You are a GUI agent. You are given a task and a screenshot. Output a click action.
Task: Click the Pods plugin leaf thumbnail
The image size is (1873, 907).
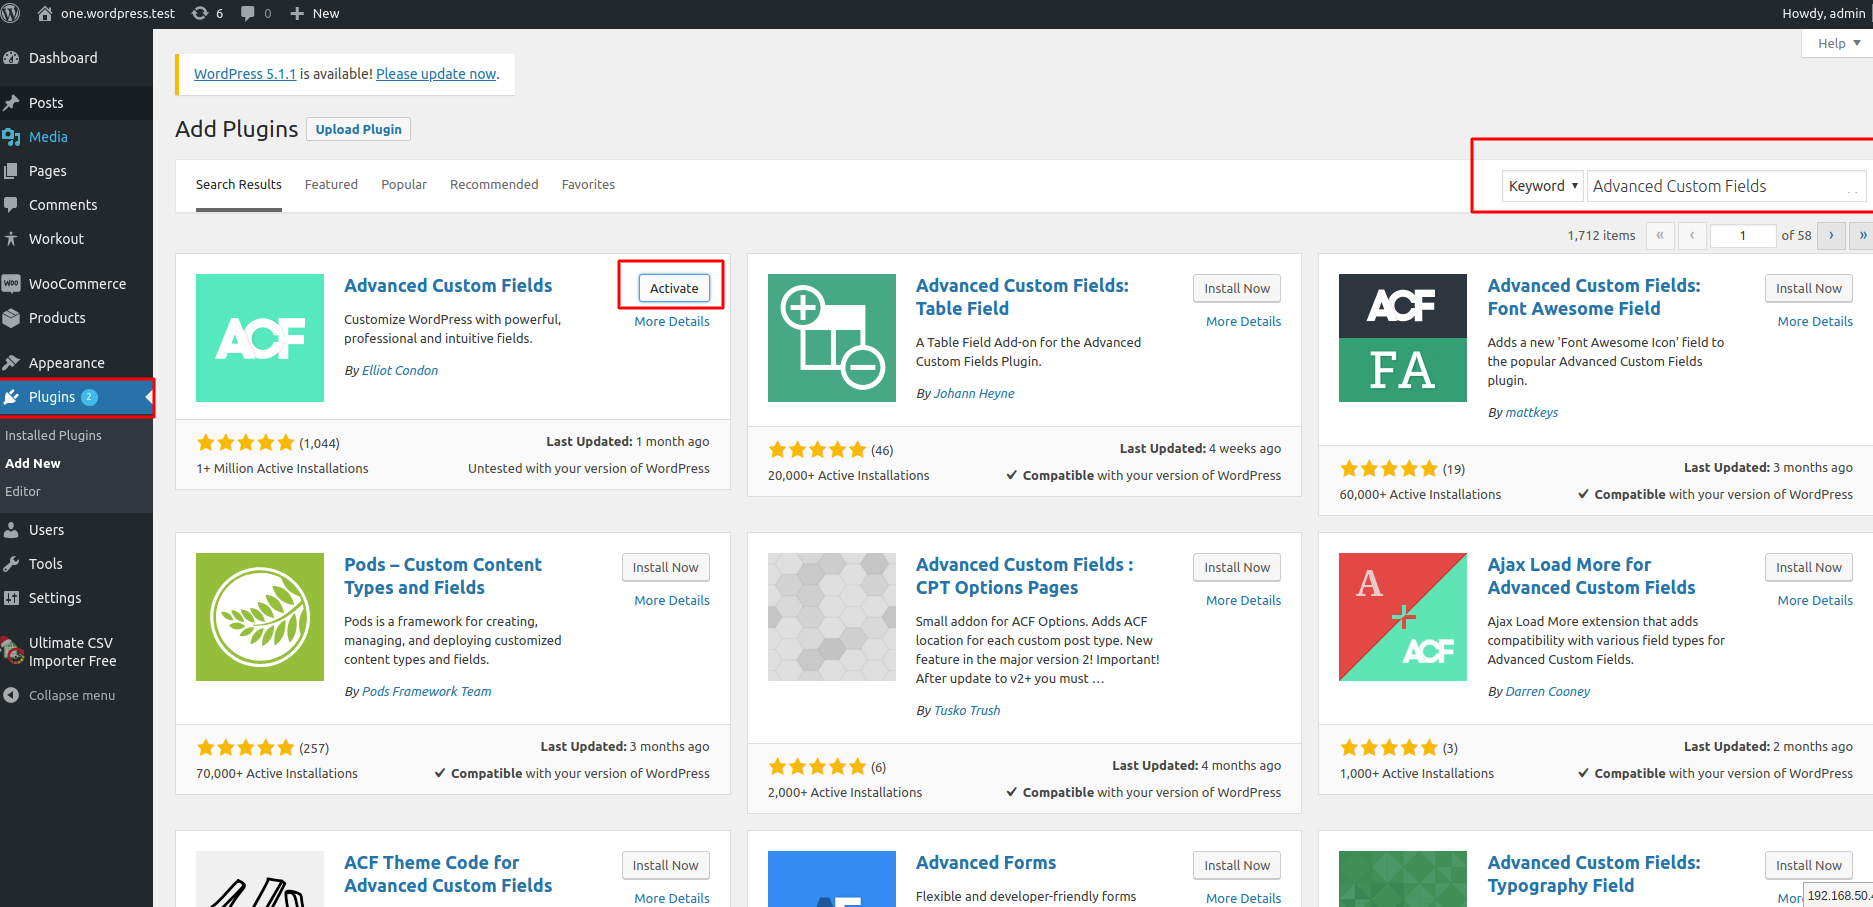click(x=260, y=617)
